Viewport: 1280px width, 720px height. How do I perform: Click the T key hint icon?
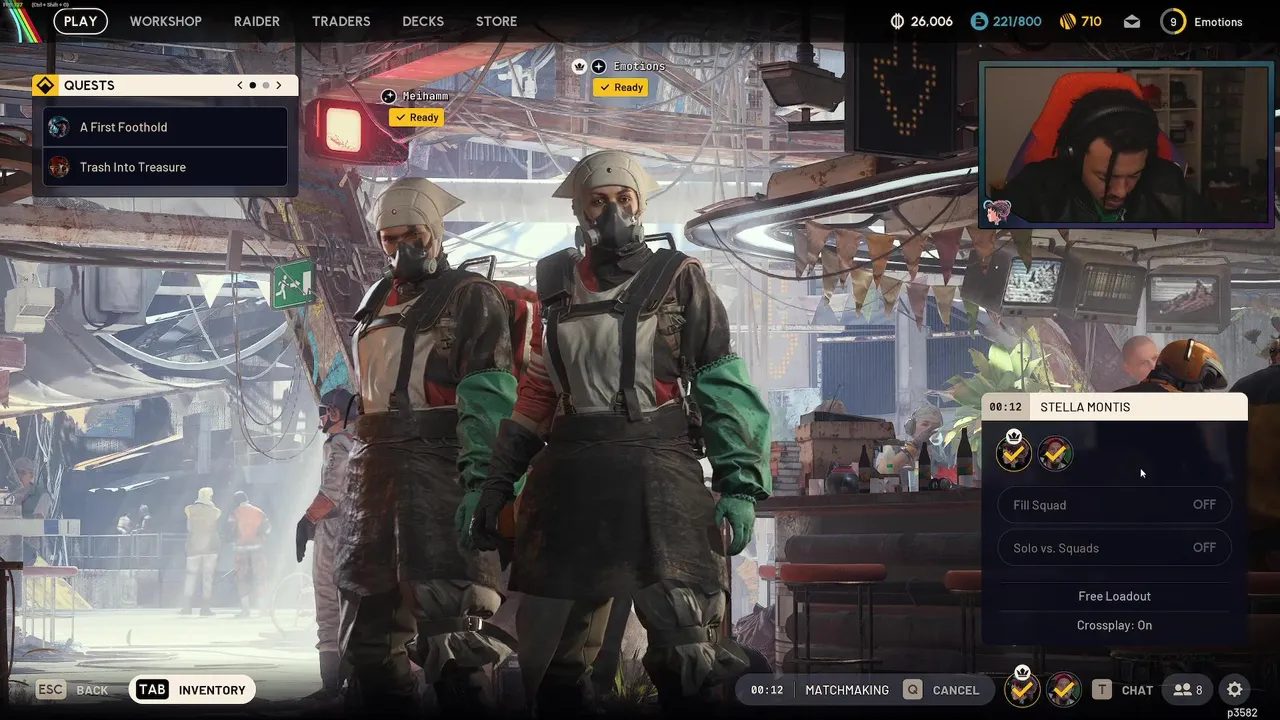pos(1101,690)
